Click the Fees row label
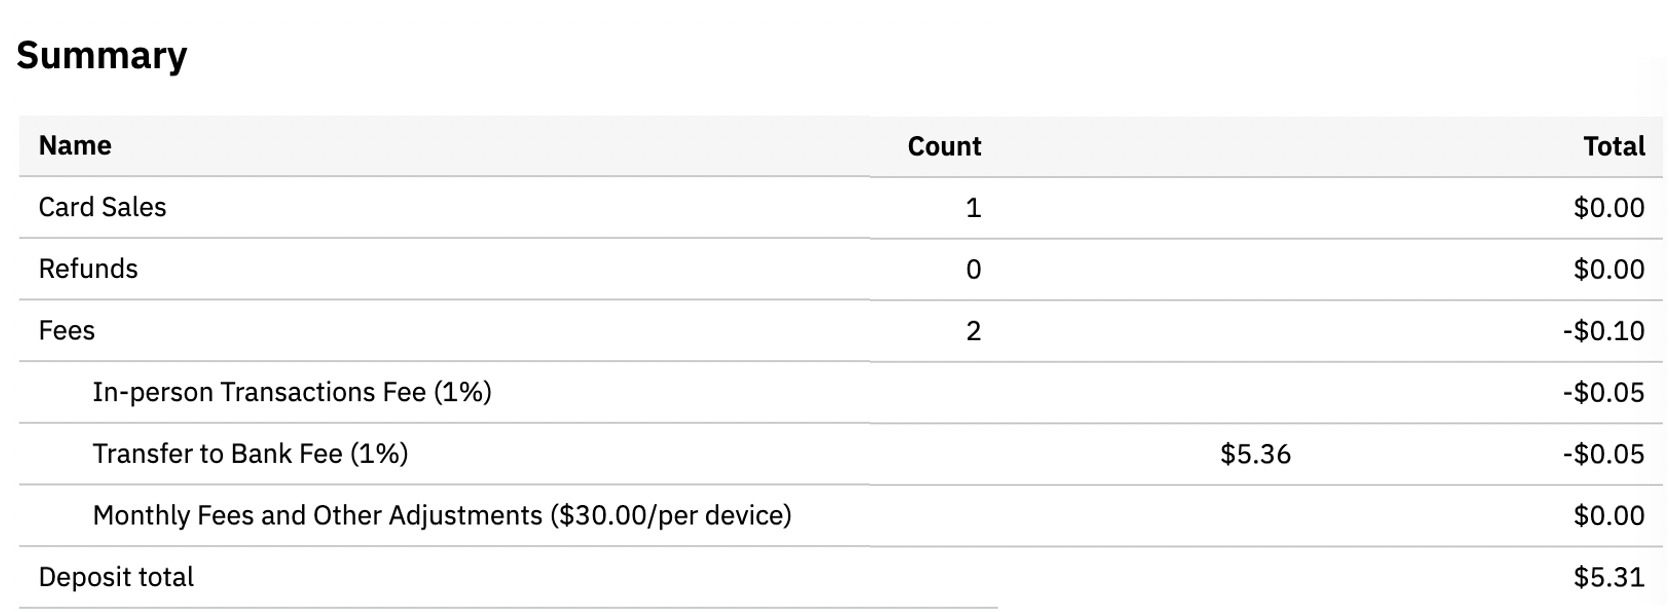1672x612 pixels. pyautogui.click(x=66, y=331)
